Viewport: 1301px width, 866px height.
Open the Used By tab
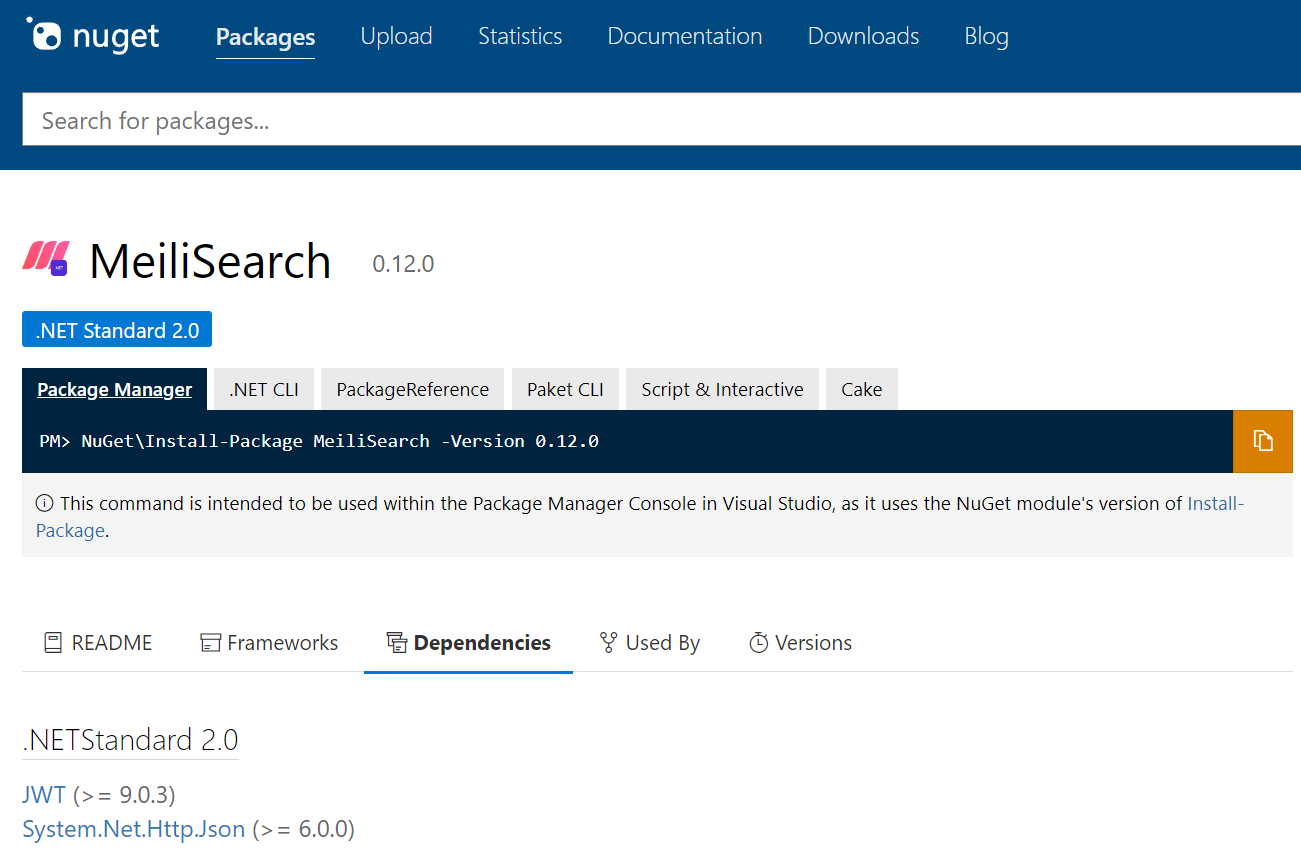pyautogui.click(x=650, y=643)
